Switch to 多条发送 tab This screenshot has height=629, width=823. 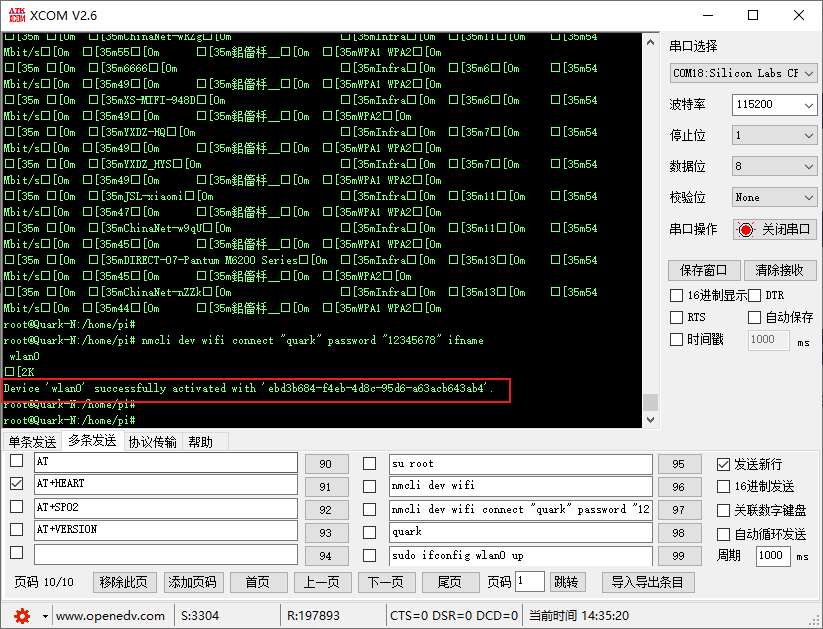[x=92, y=441]
